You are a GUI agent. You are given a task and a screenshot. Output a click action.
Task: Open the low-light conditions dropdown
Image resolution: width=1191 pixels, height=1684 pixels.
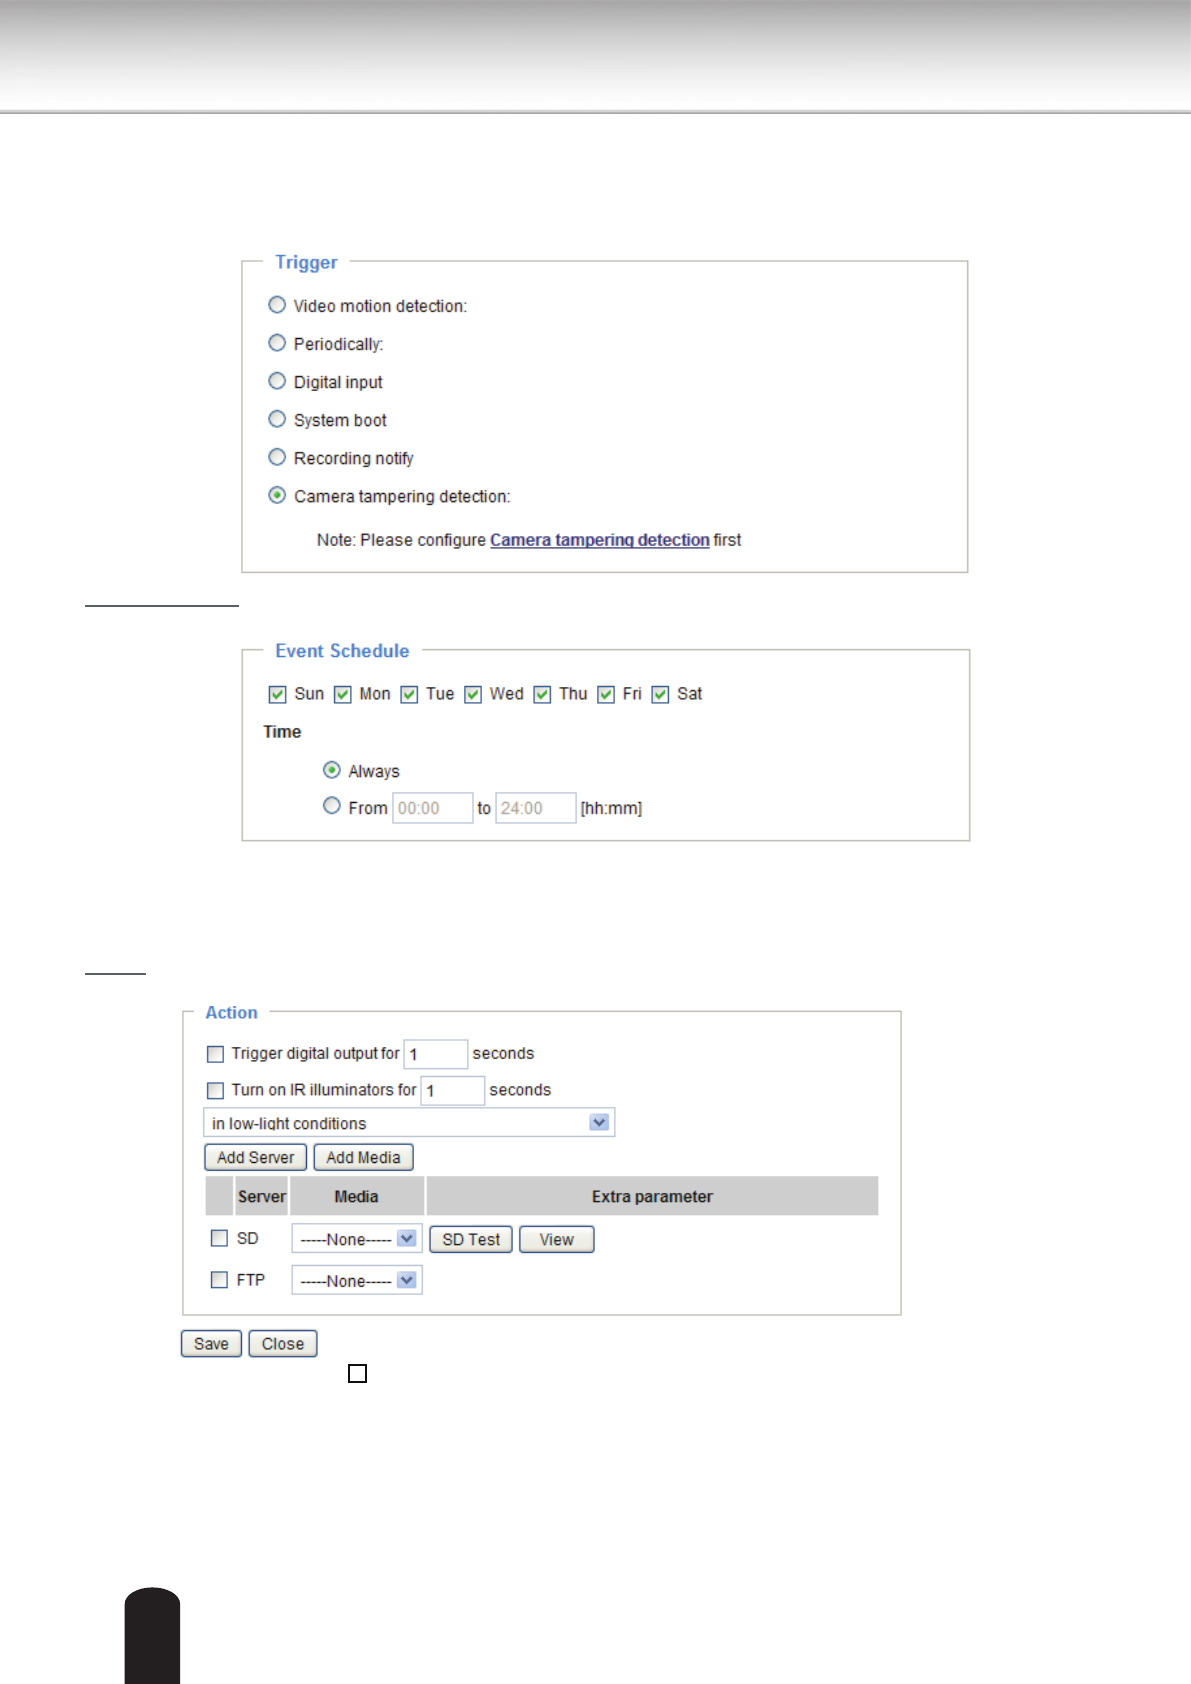point(408,1123)
